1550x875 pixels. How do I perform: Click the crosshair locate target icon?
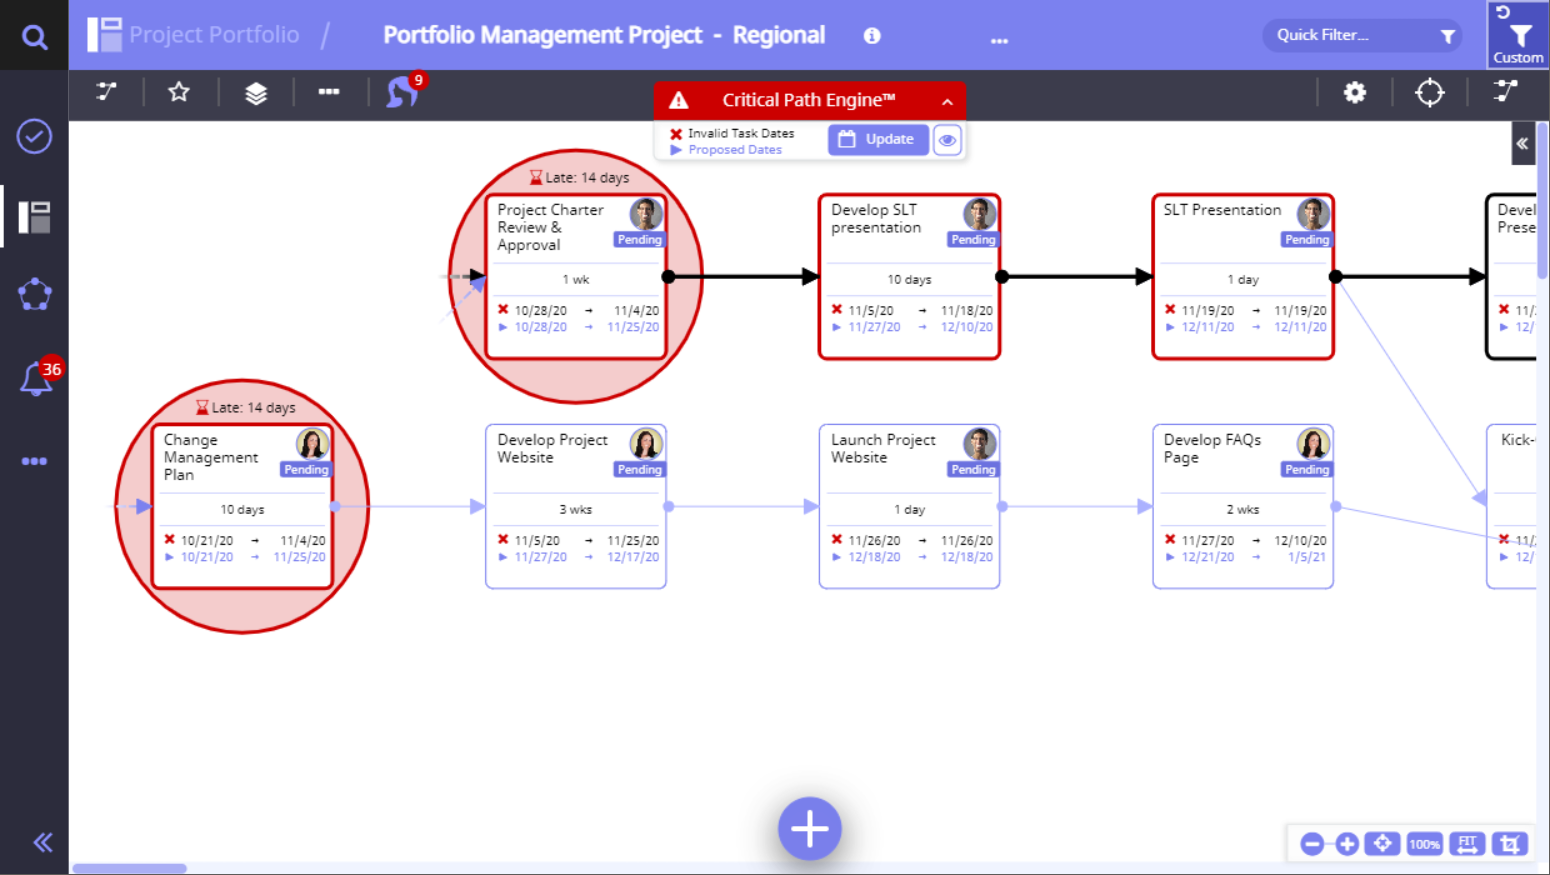(1429, 93)
